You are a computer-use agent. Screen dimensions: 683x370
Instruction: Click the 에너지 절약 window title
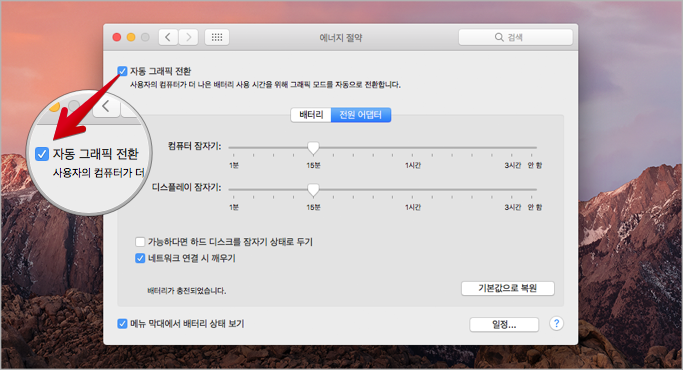341,38
